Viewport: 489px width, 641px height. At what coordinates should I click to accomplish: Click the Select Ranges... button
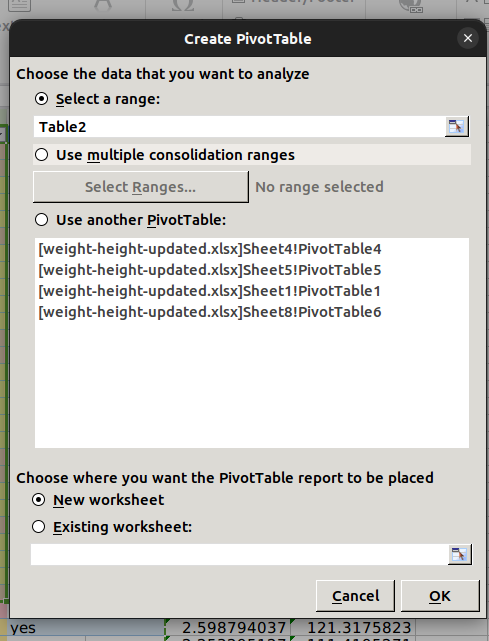(141, 187)
